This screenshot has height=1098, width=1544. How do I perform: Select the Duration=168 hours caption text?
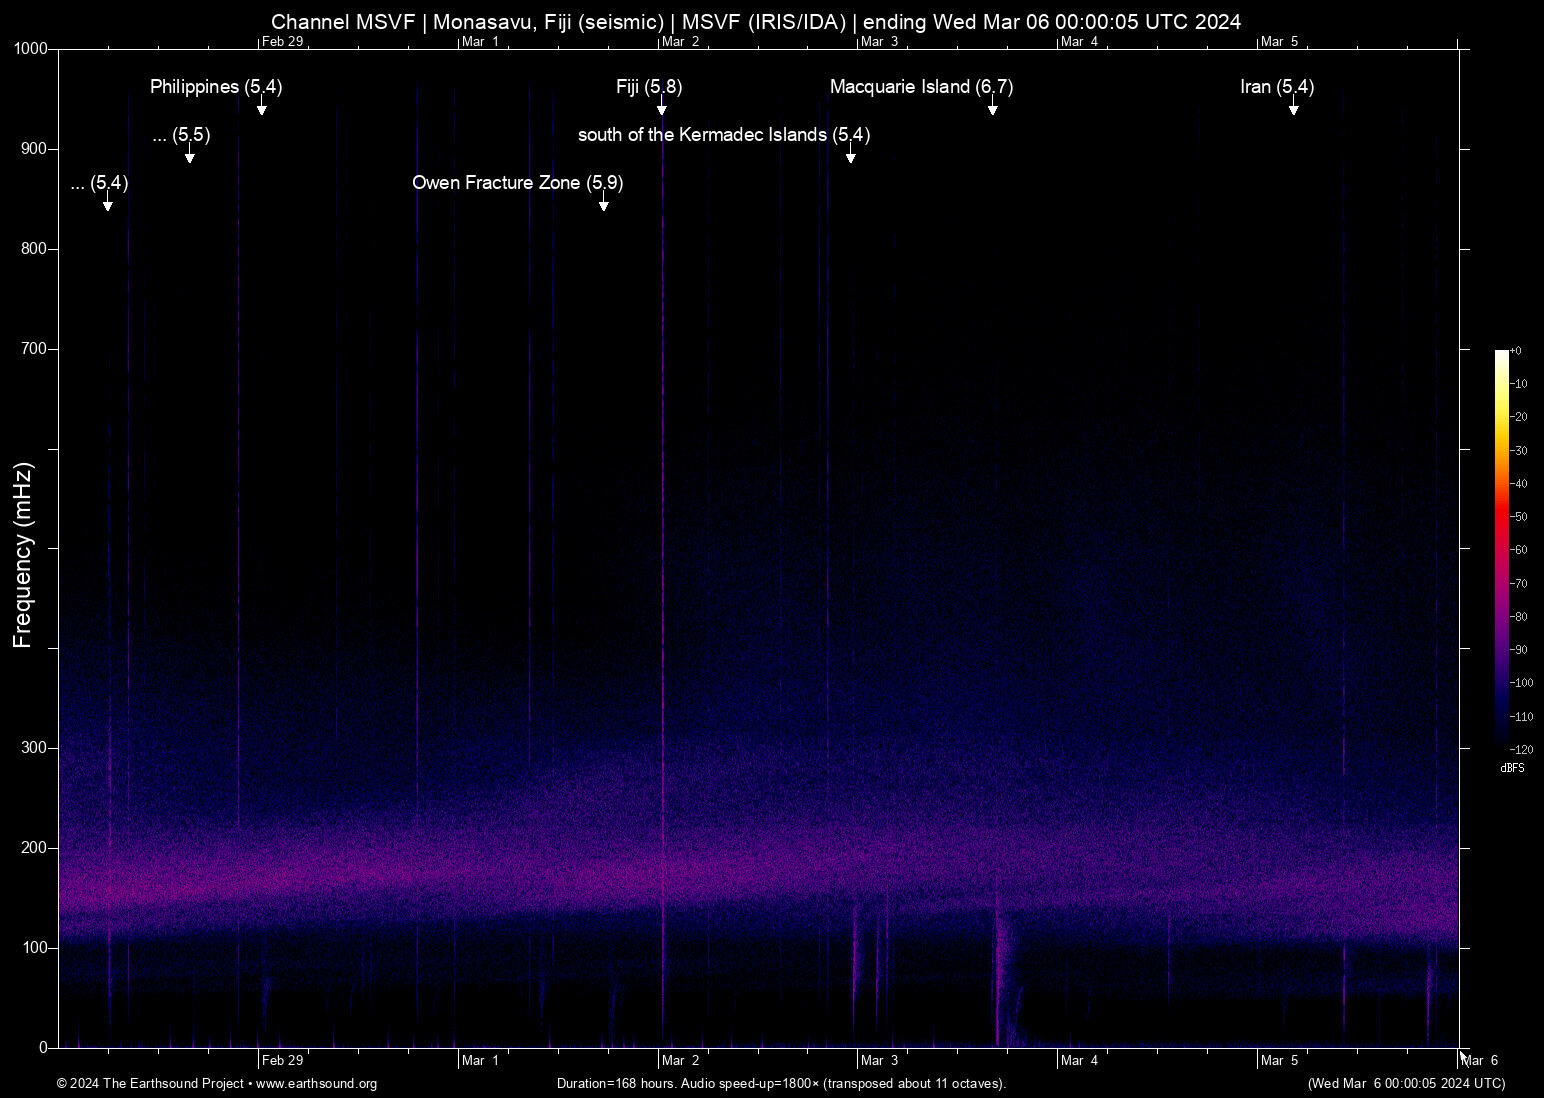[x=781, y=1084]
